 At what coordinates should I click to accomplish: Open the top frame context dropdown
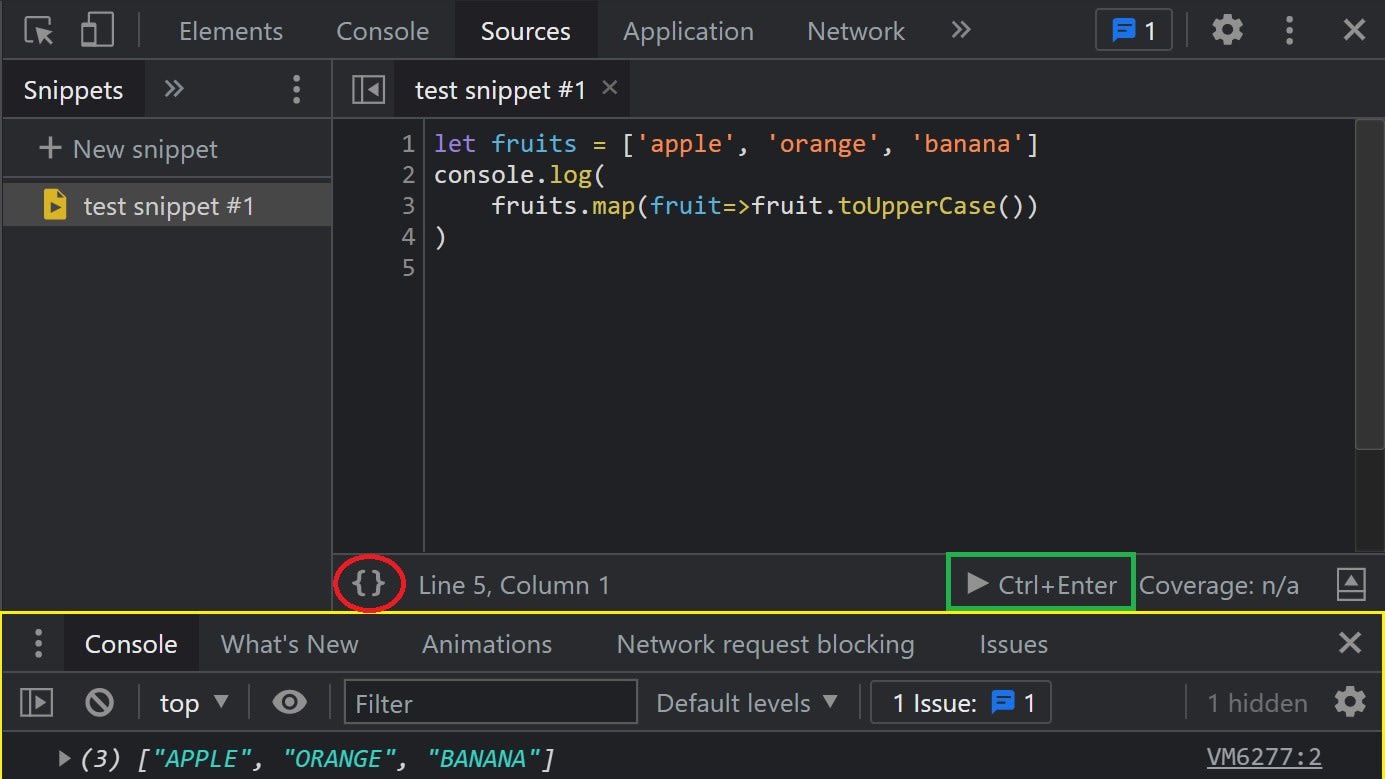192,702
